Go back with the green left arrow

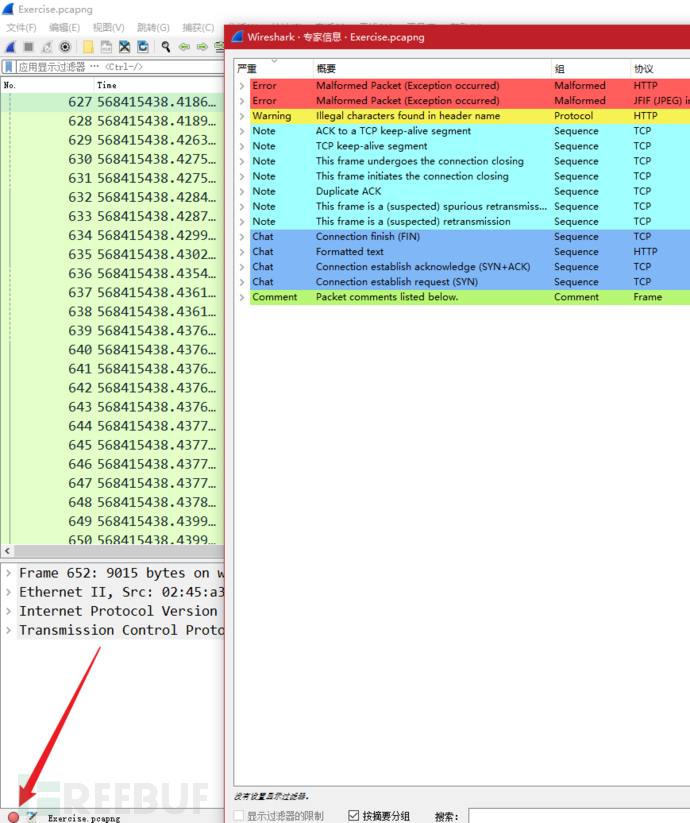coord(184,47)
